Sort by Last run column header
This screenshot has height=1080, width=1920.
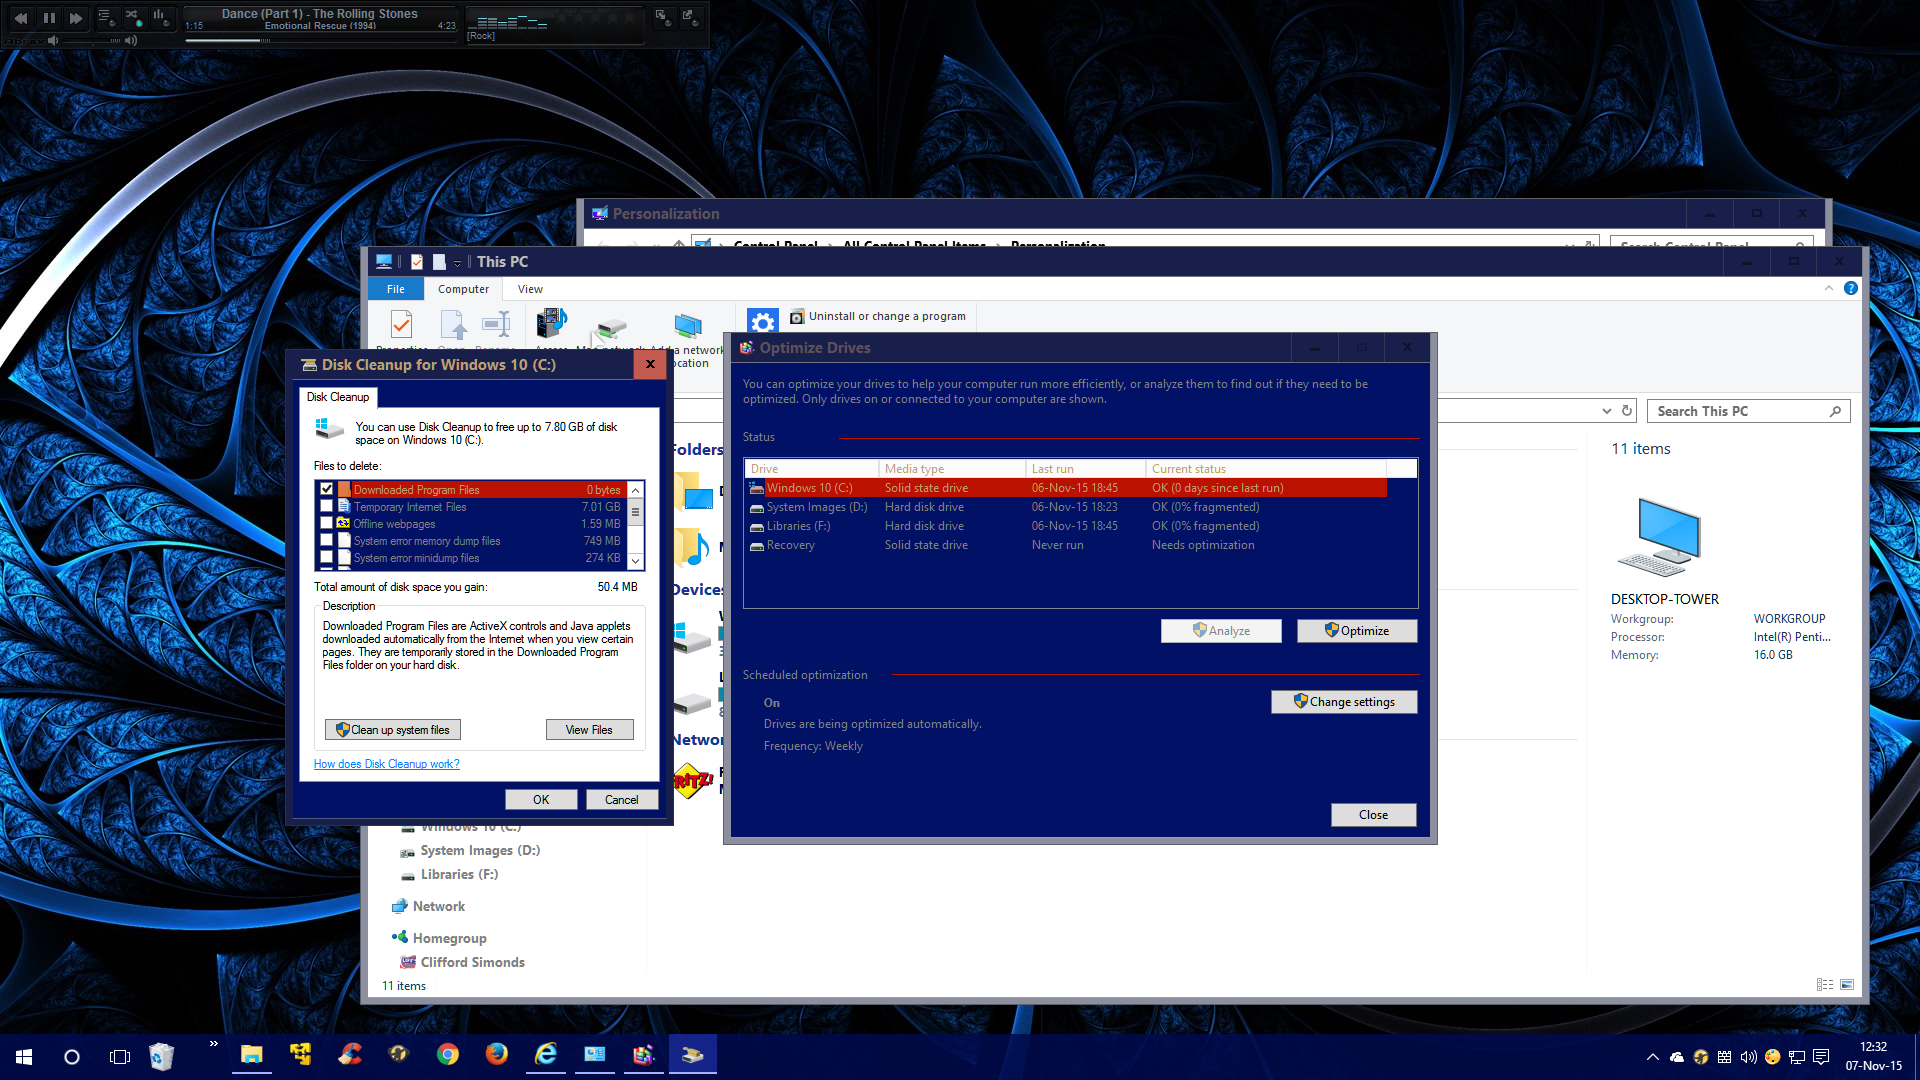point(1085,469)
